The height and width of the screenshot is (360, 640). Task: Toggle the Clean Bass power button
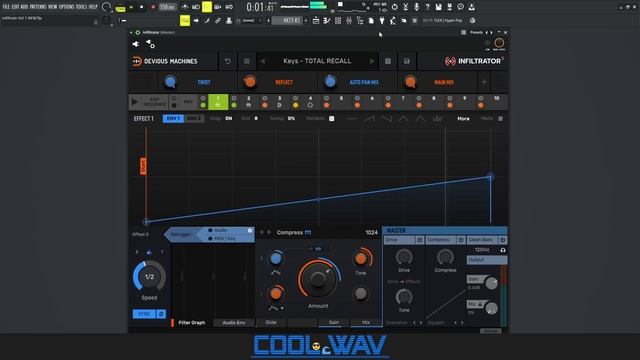tap(503, 240)
